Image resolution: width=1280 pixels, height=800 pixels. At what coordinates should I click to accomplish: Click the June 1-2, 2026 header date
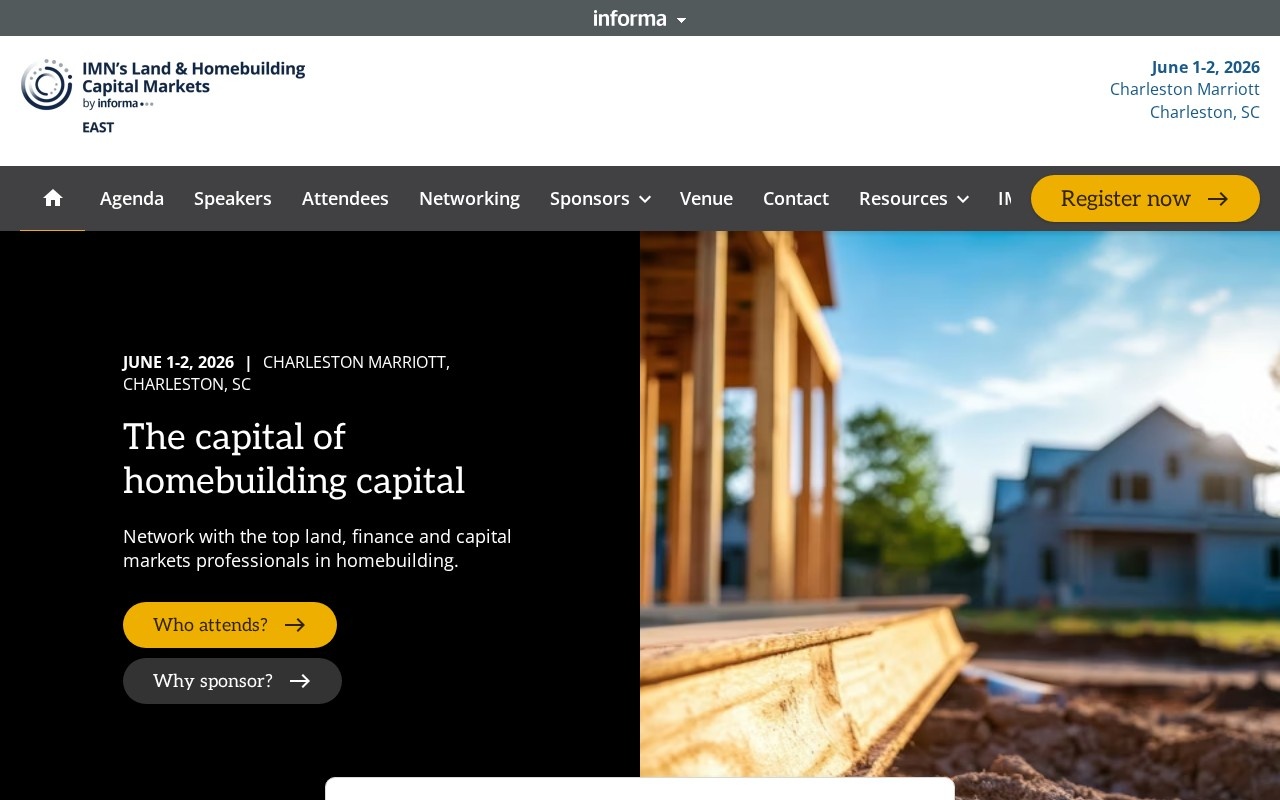click(x=1205, y=67)
